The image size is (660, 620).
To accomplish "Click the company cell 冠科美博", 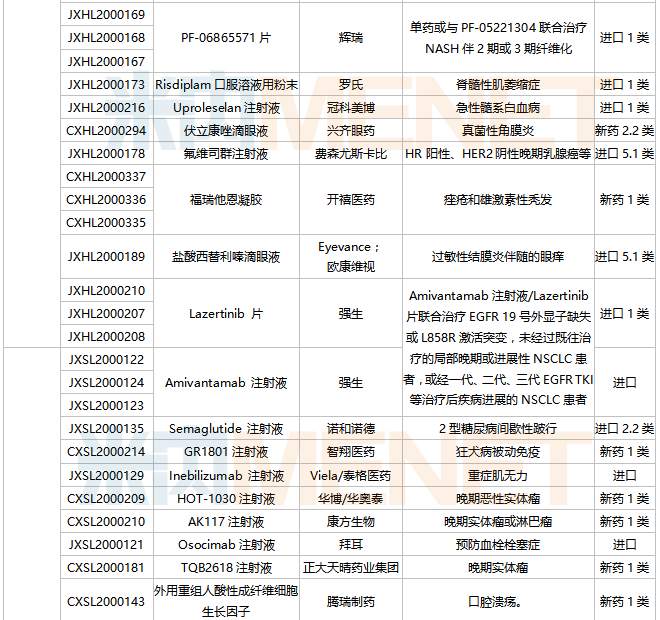I will [x=351, y=108].
